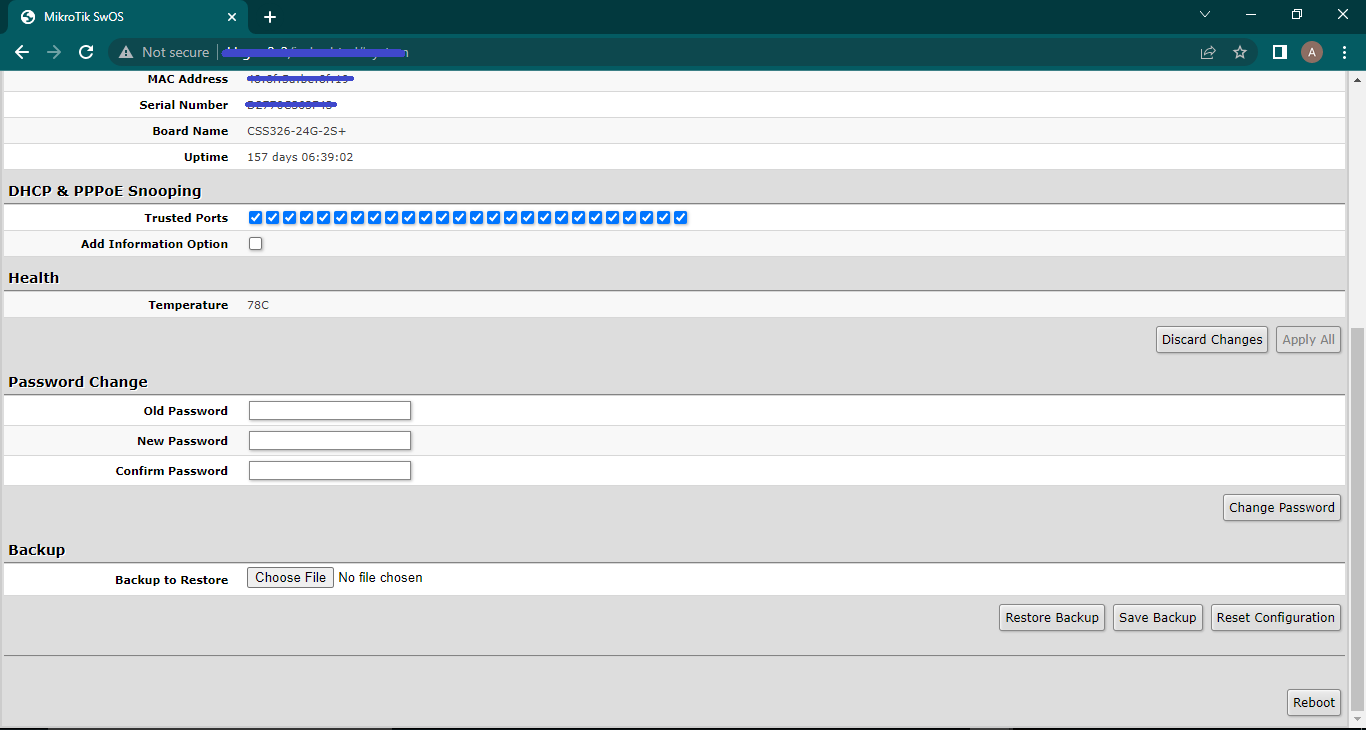Uncheck the last Trusted Ports checkbox

pyautogui.click(x=680, y=218)
